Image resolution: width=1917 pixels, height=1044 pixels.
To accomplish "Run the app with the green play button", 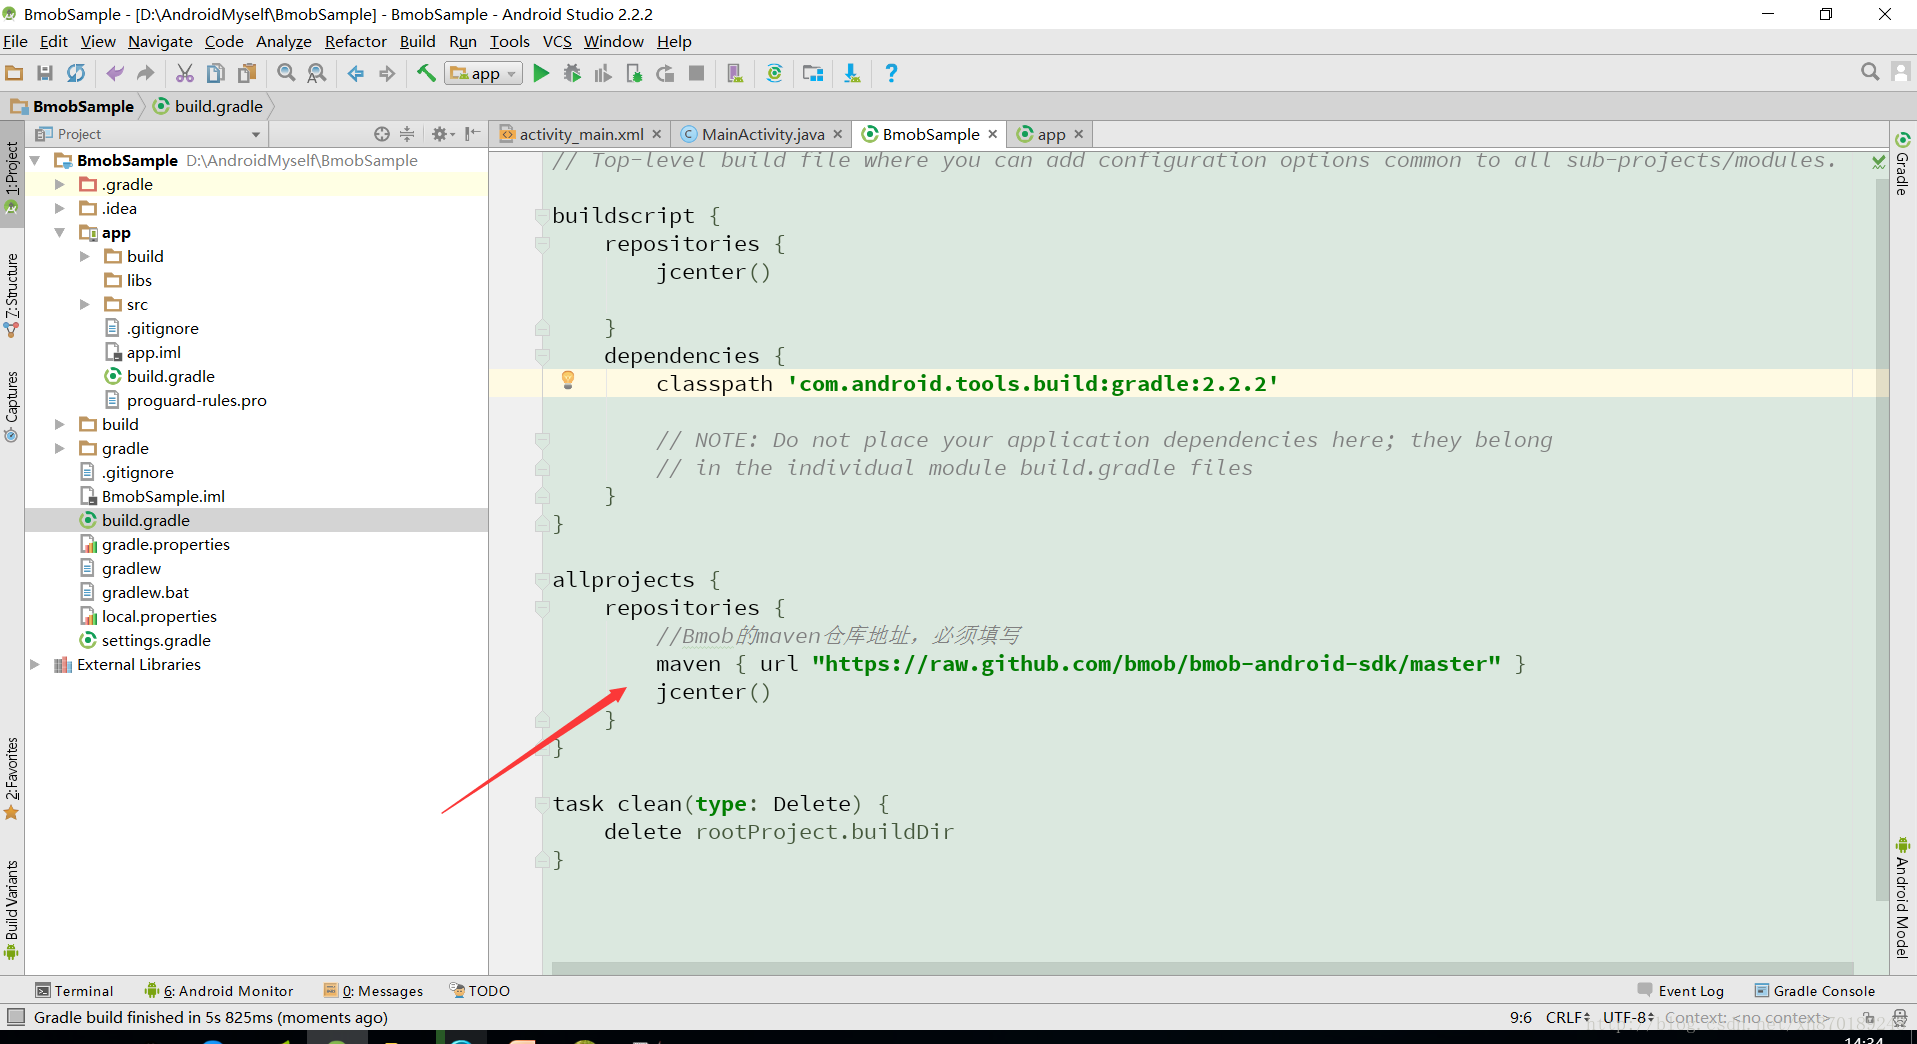I will coord(541,73).
